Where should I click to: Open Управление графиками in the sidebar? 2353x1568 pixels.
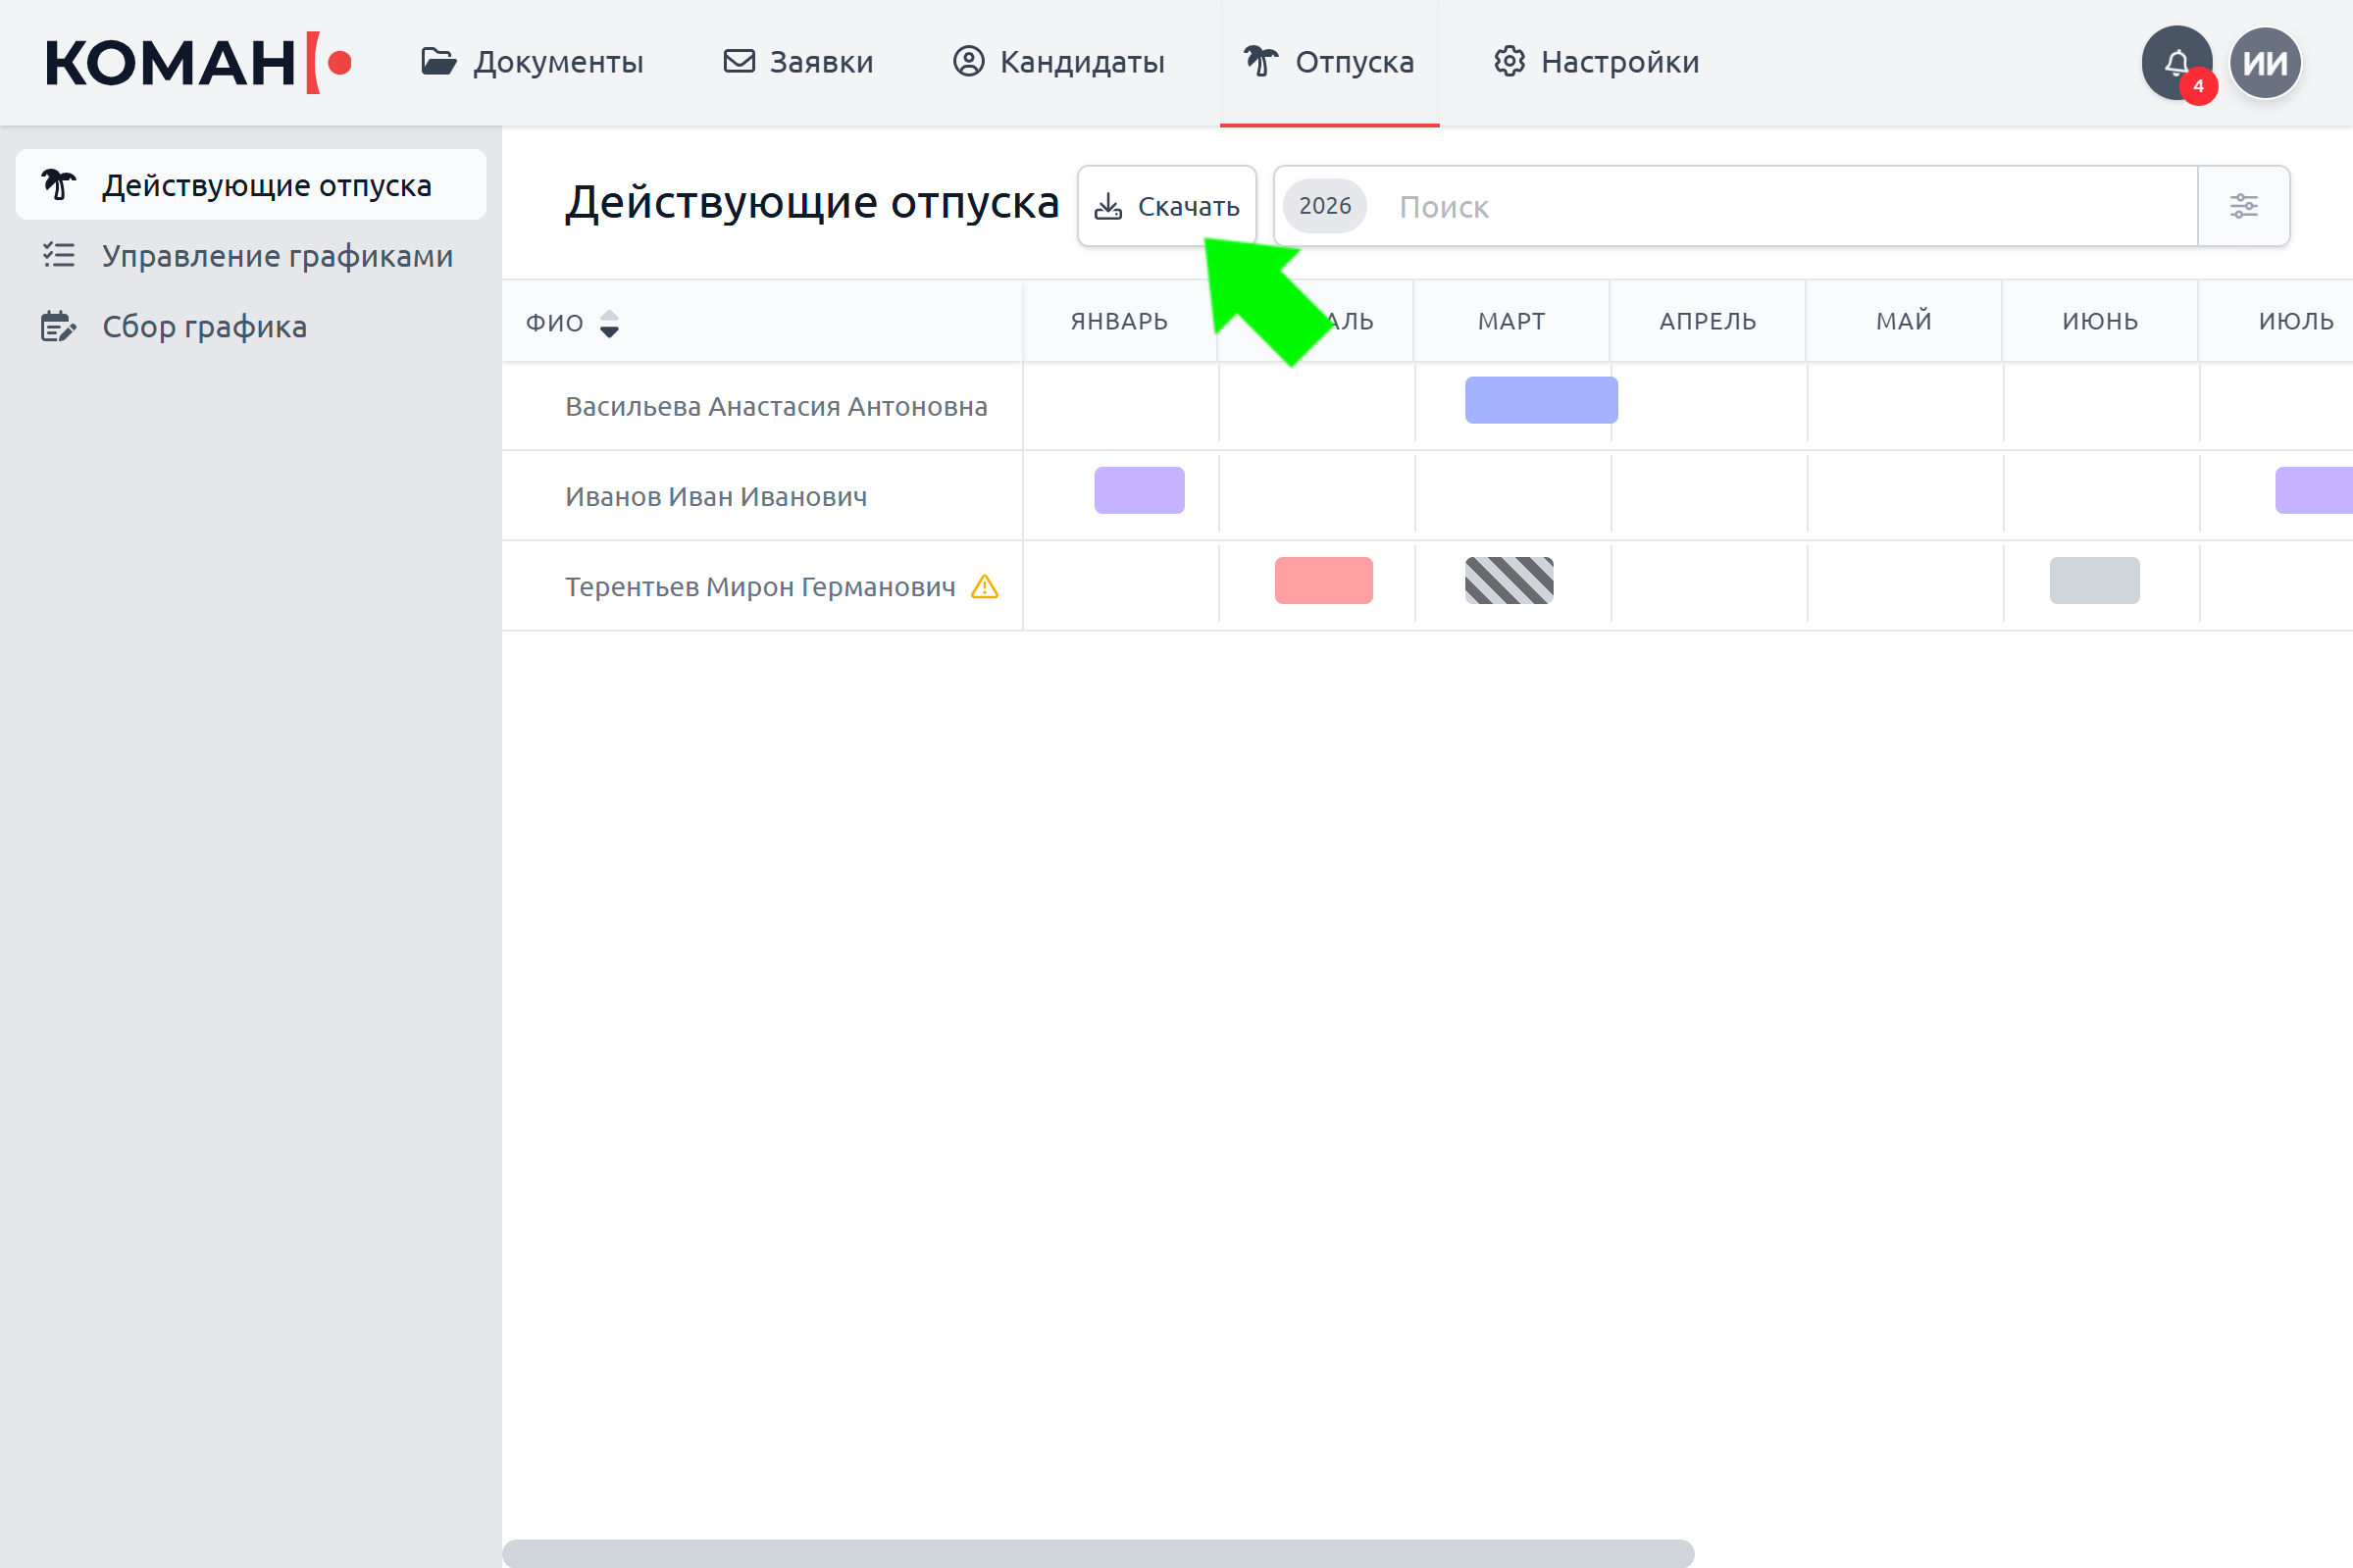[277, 256]
